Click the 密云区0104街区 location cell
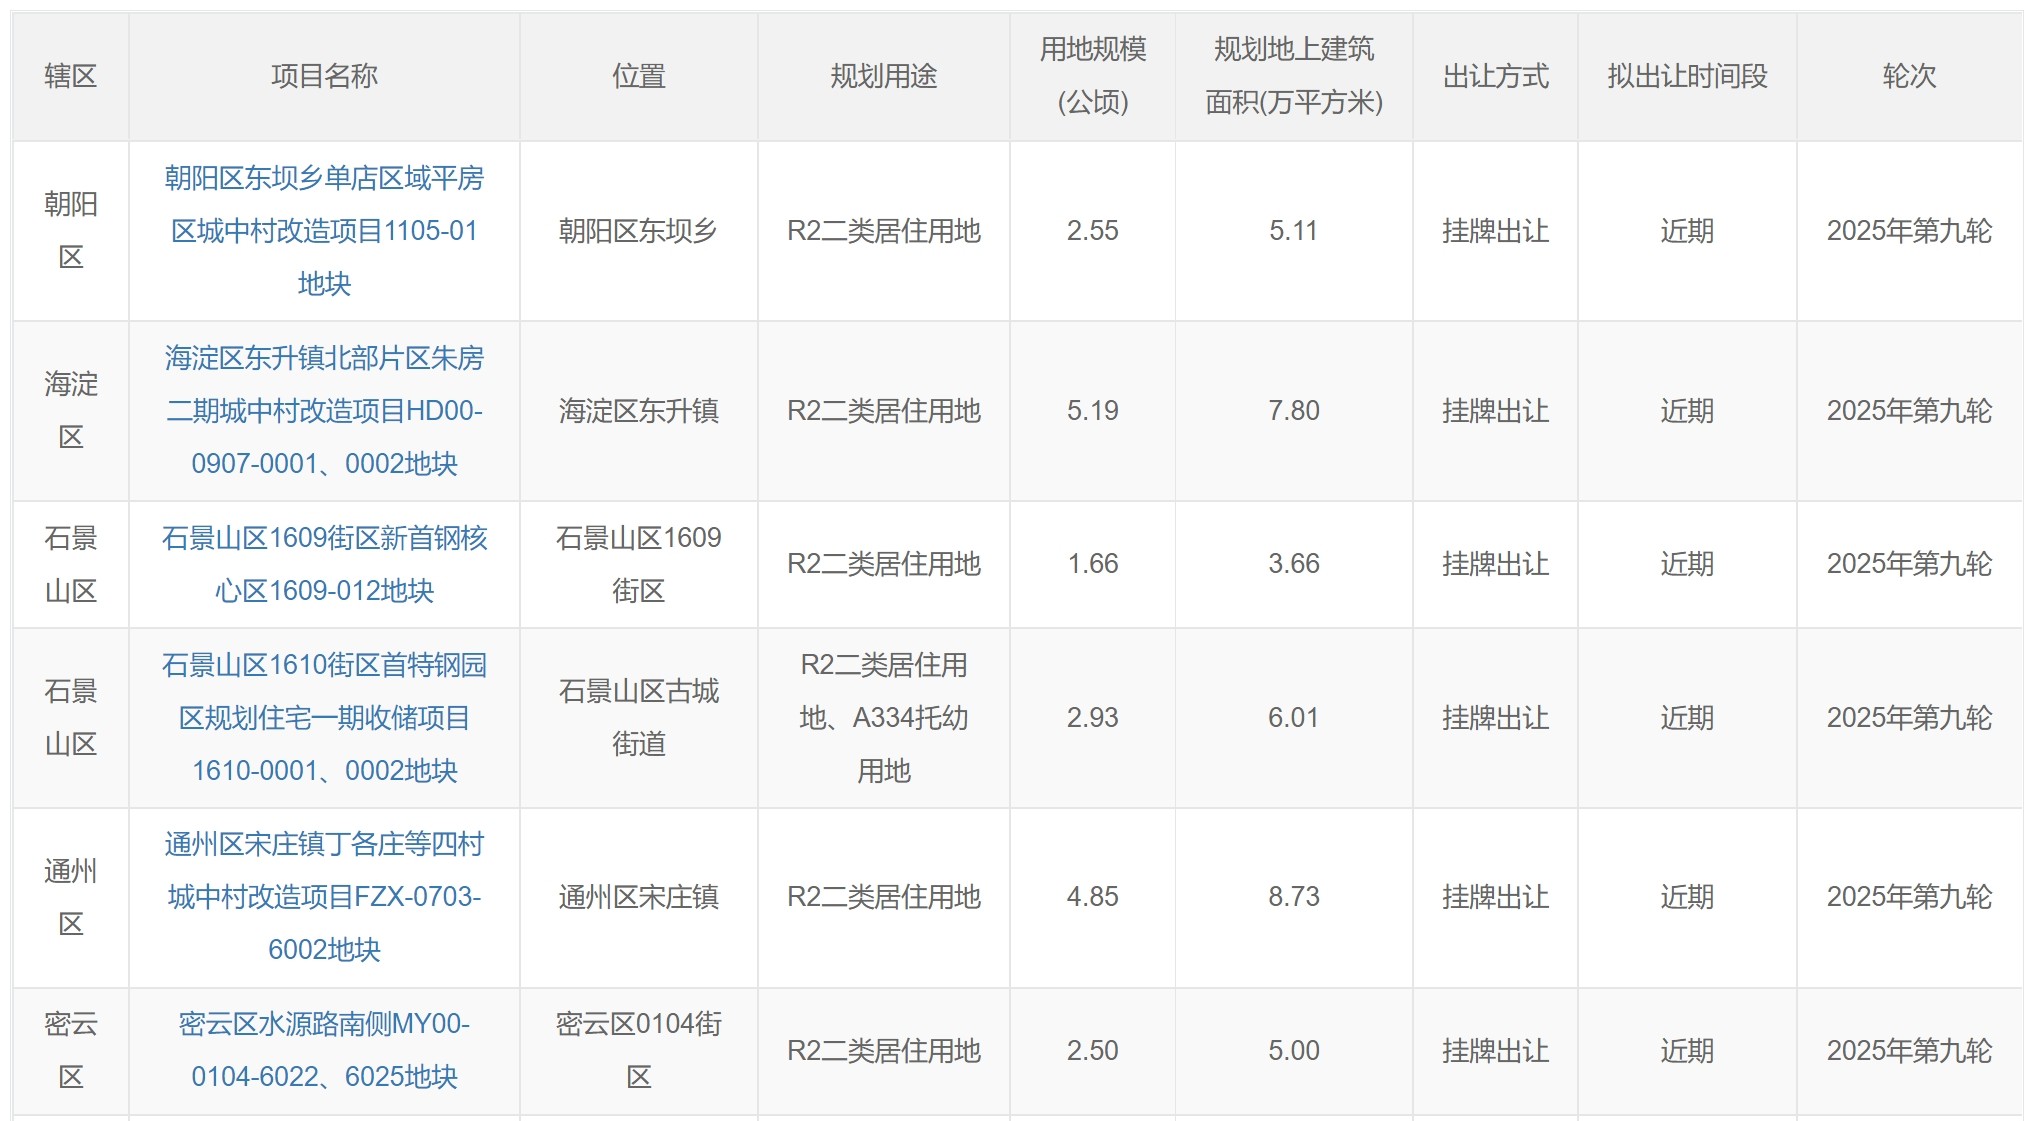The image size is (2041, 1121). click(x=638, y=1050)
